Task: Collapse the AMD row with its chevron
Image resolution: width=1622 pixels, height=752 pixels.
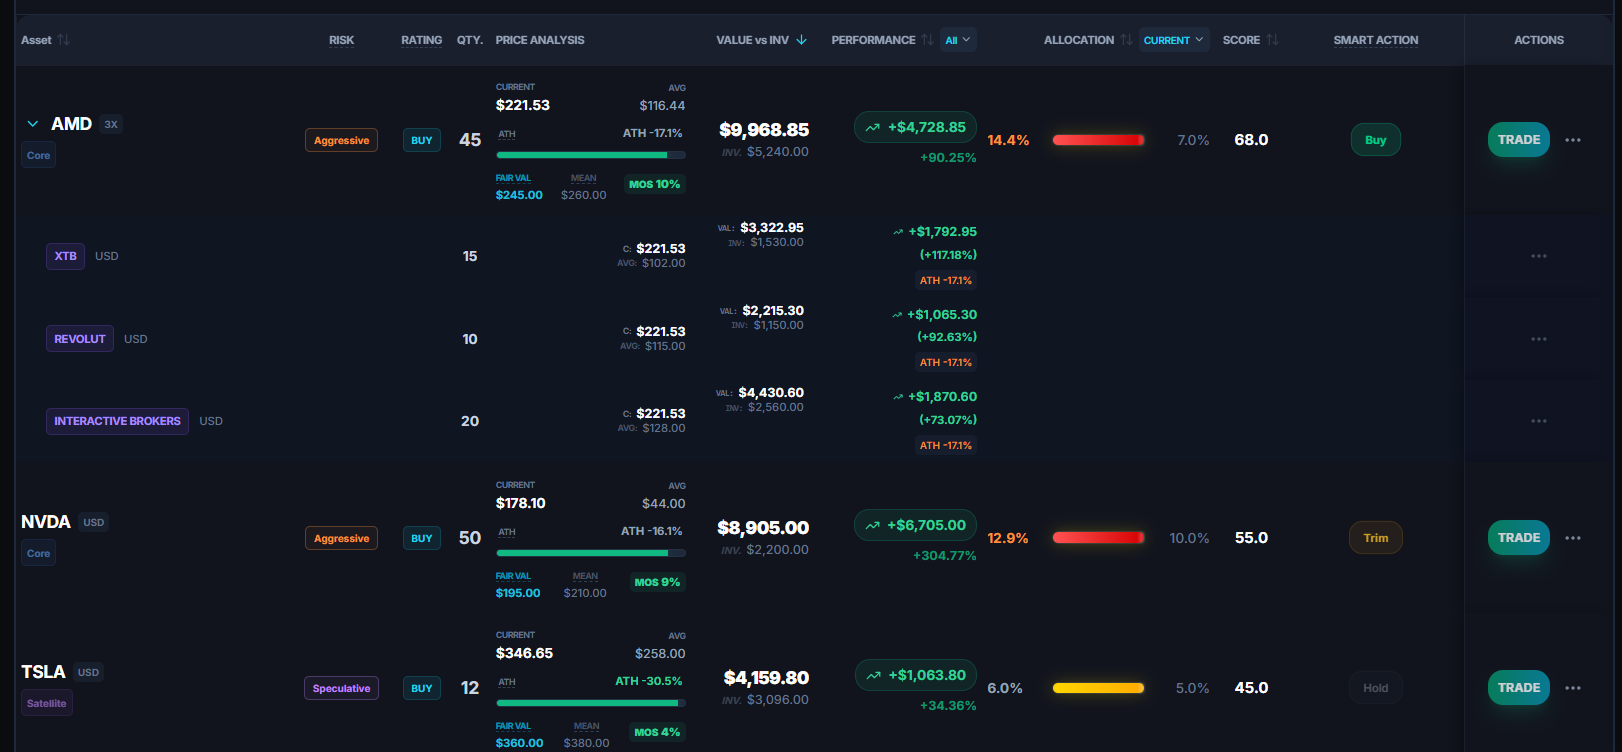Action: [x=33, y=124]
